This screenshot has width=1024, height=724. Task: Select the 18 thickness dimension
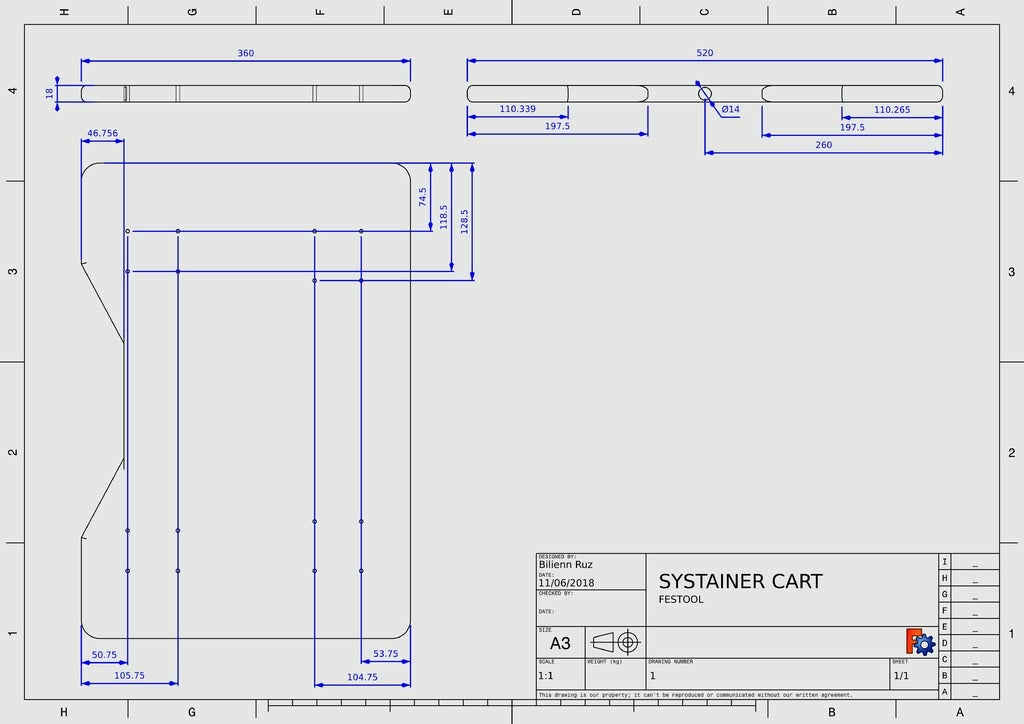pyautogui.click(x=50, y=93)
